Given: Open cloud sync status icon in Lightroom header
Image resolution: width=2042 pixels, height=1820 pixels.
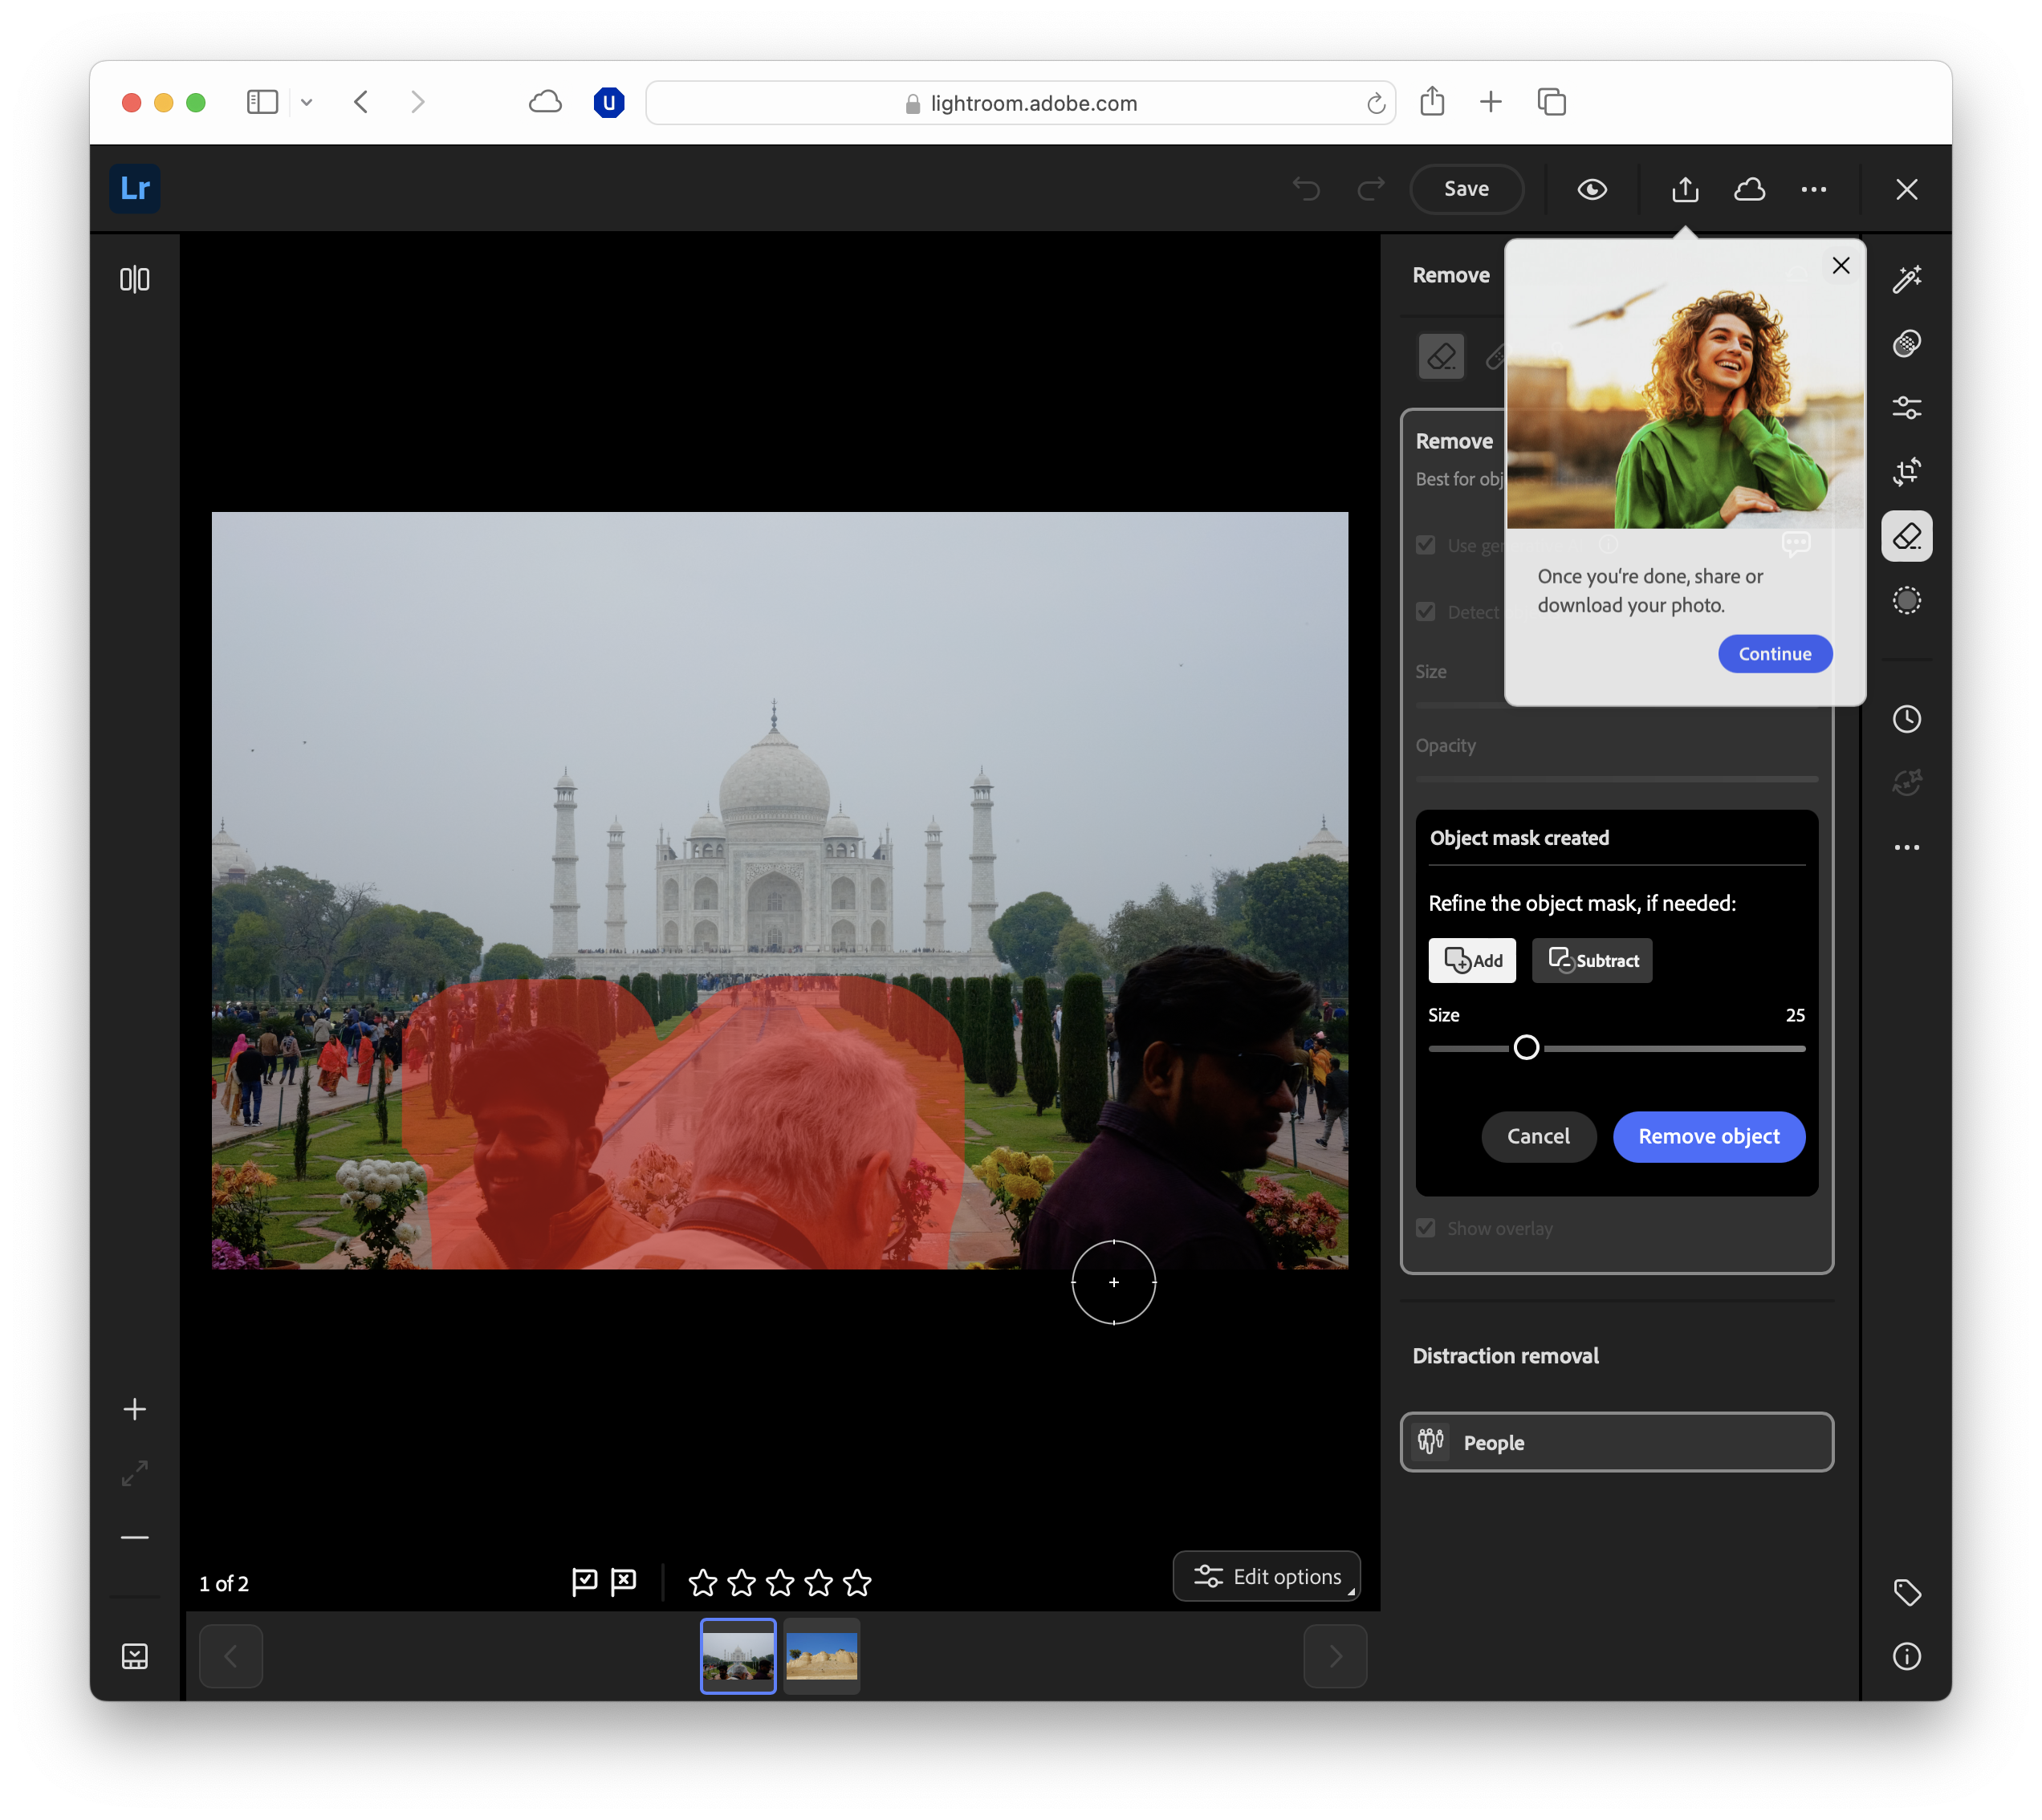Looking at the screenshot, I should pos(1749,189).
